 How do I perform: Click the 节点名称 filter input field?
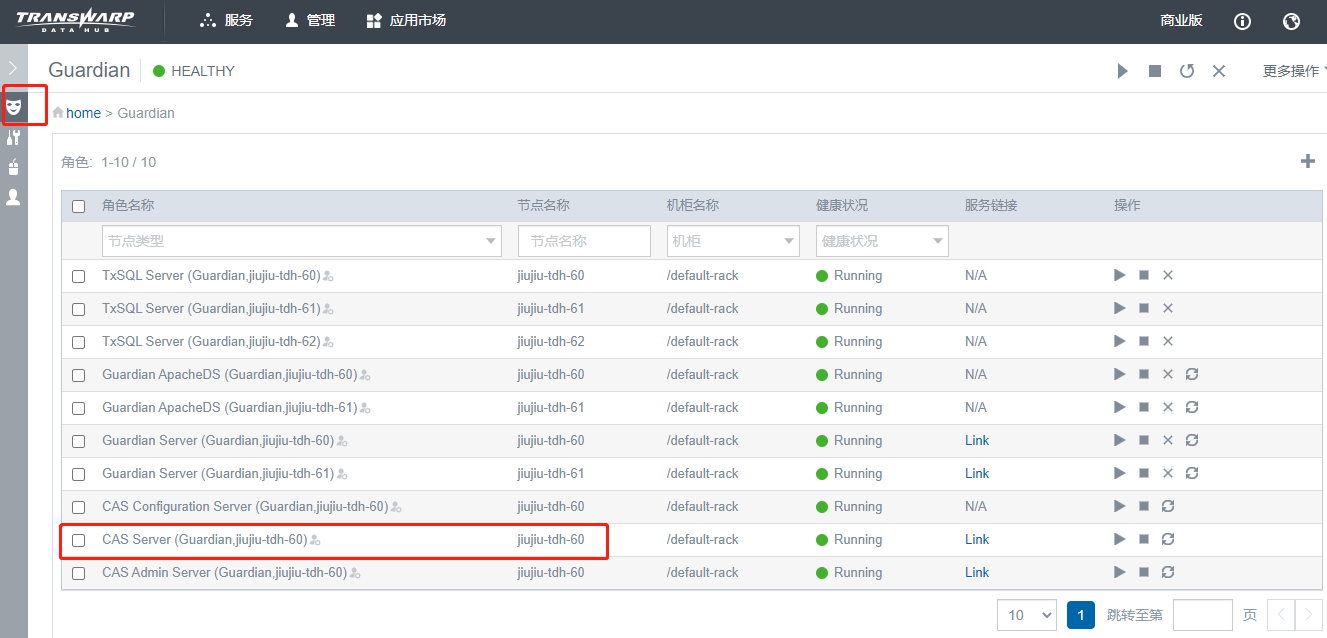pyautogui.click(x=584, y=241)
